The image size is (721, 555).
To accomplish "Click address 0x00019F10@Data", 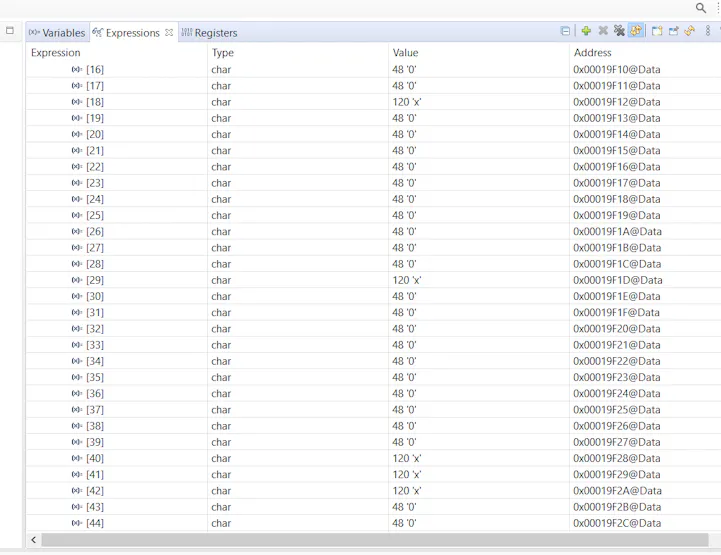I will tap(617, 69).
